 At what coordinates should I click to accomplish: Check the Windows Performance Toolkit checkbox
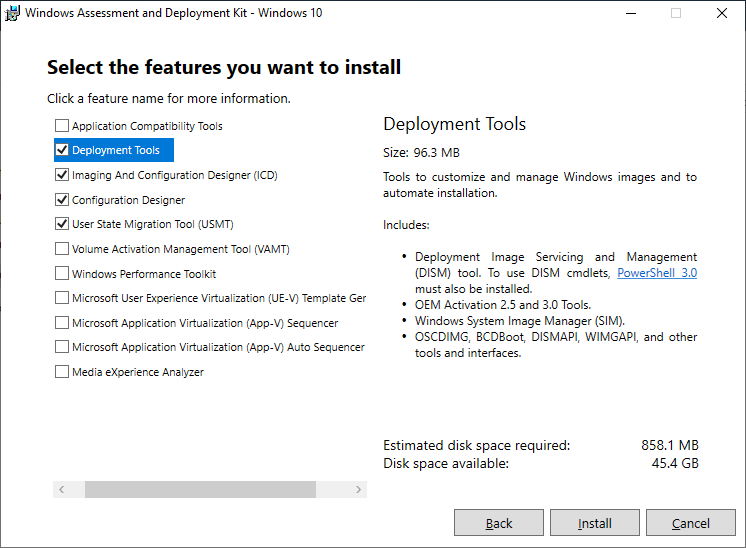click(x=62, y=274)
